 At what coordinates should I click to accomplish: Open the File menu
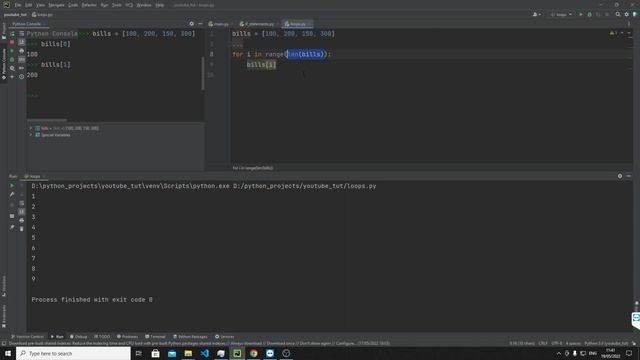tap(18, 5)
